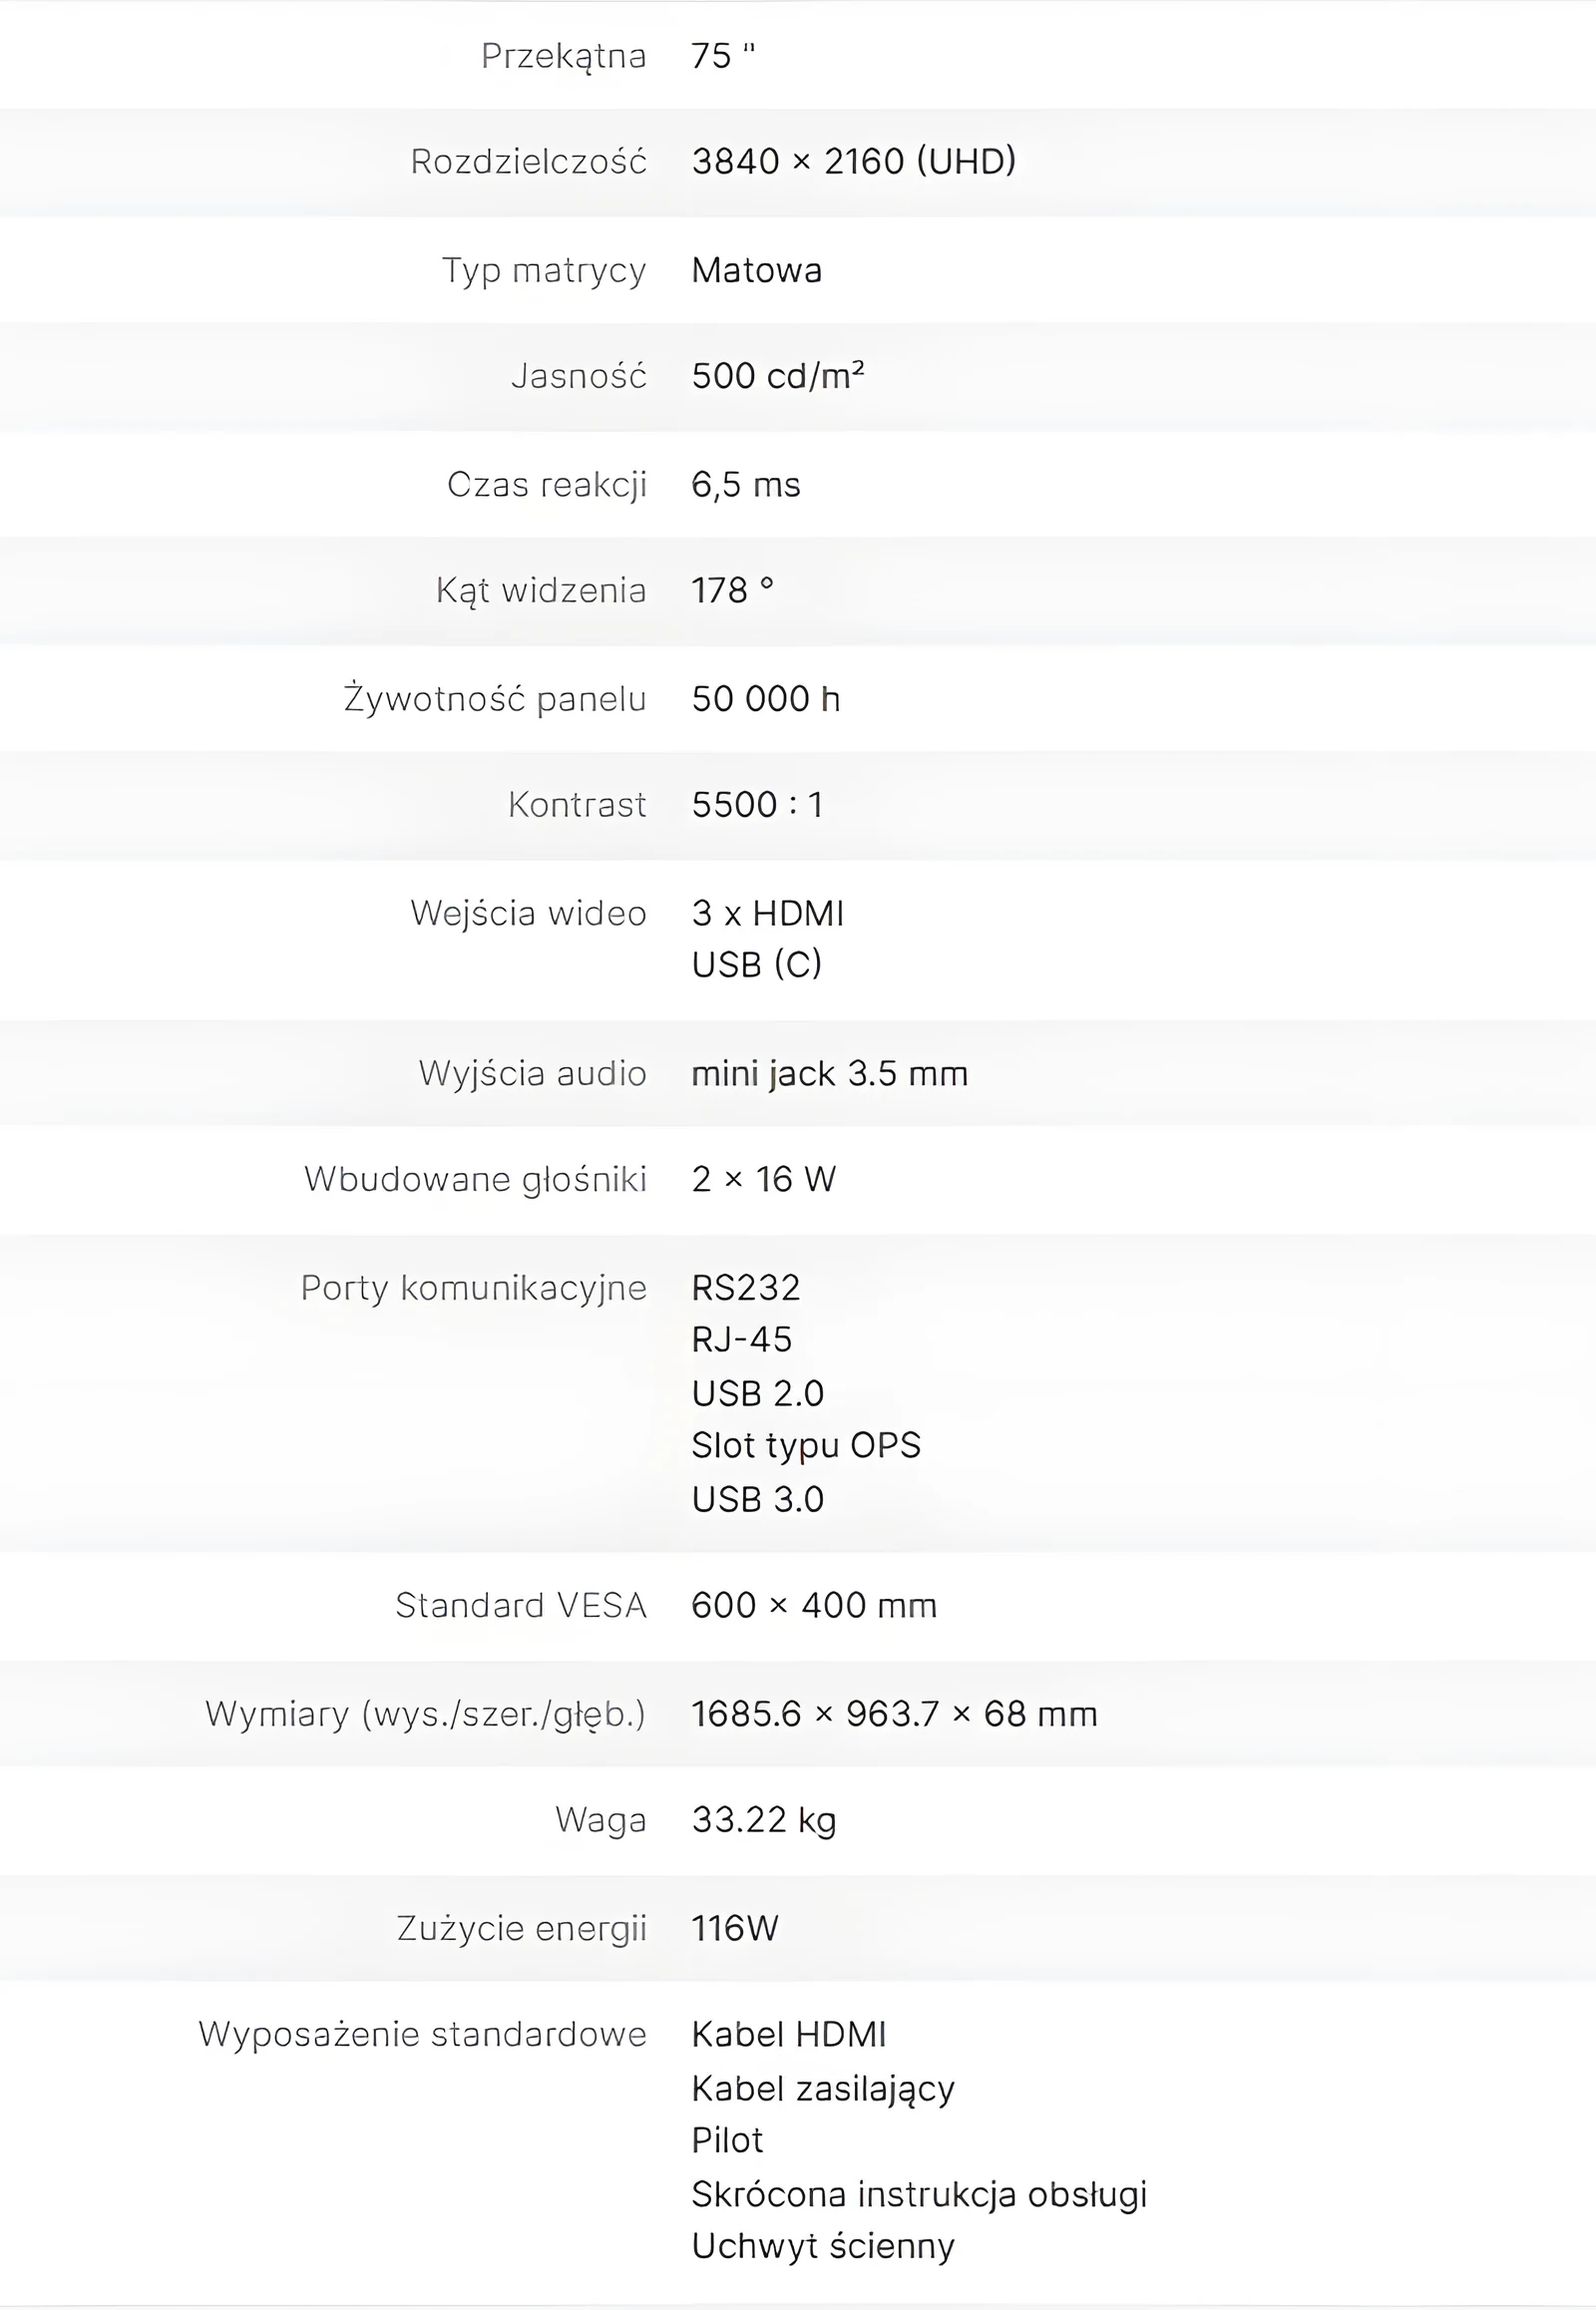The height and width of the screenshot is (2310, 1596).
Task: Click the 50 000 h panel lifetime value
Action: [766, 699]
